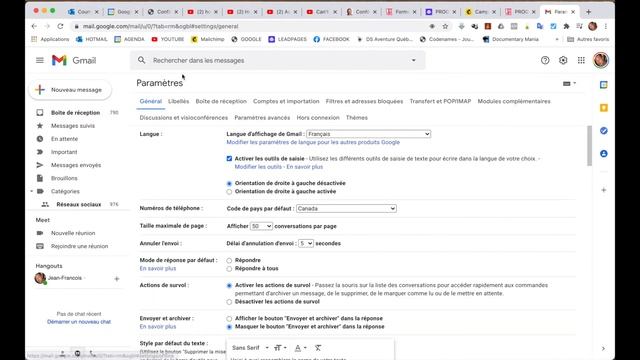This screenshot has width=640, height=360.
Task: Open the Thèmes tab
Action: 357,118
